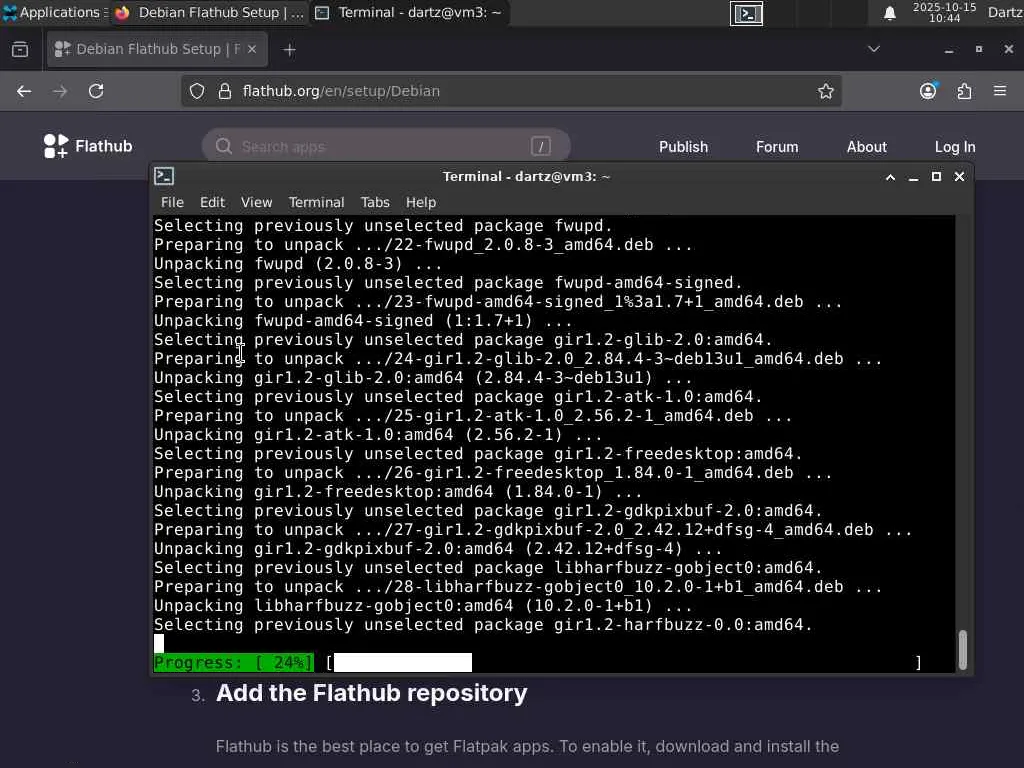
Task: Click the Flathub logo
Action: [88, 146]
